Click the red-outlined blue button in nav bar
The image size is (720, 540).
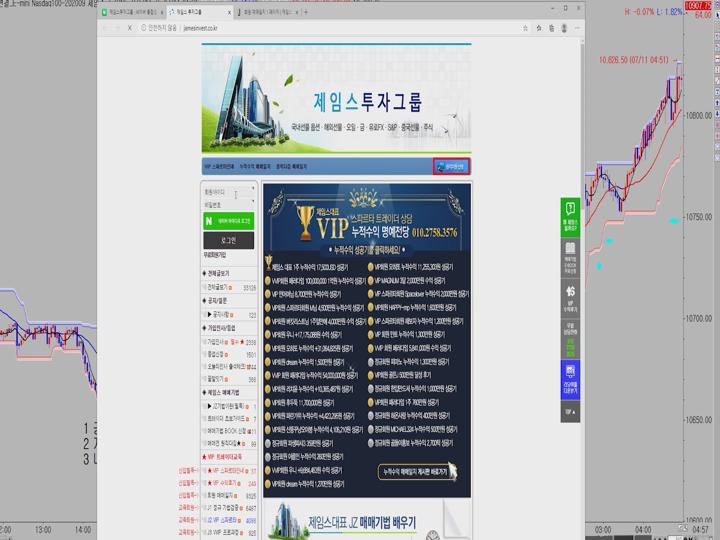pos(451,166)
